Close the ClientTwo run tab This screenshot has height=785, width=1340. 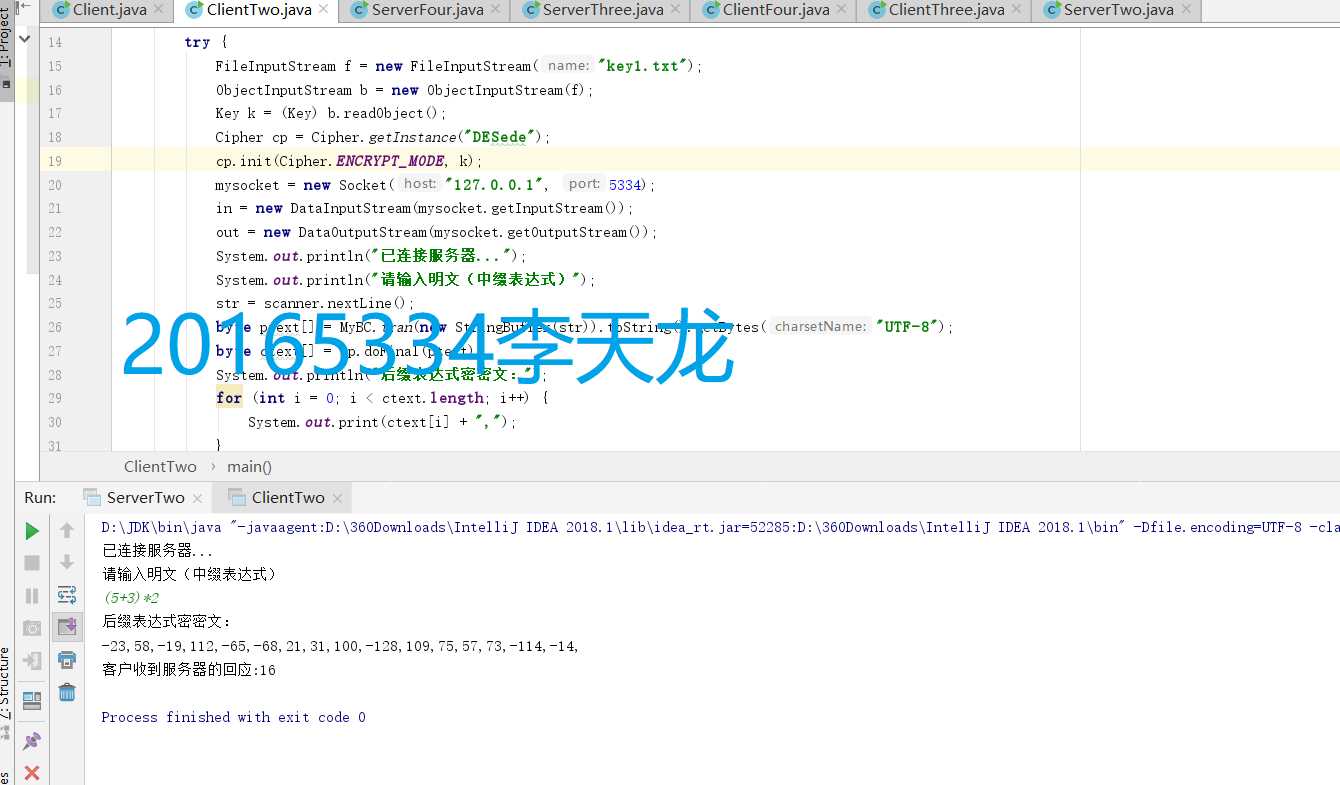coord(337,498)
